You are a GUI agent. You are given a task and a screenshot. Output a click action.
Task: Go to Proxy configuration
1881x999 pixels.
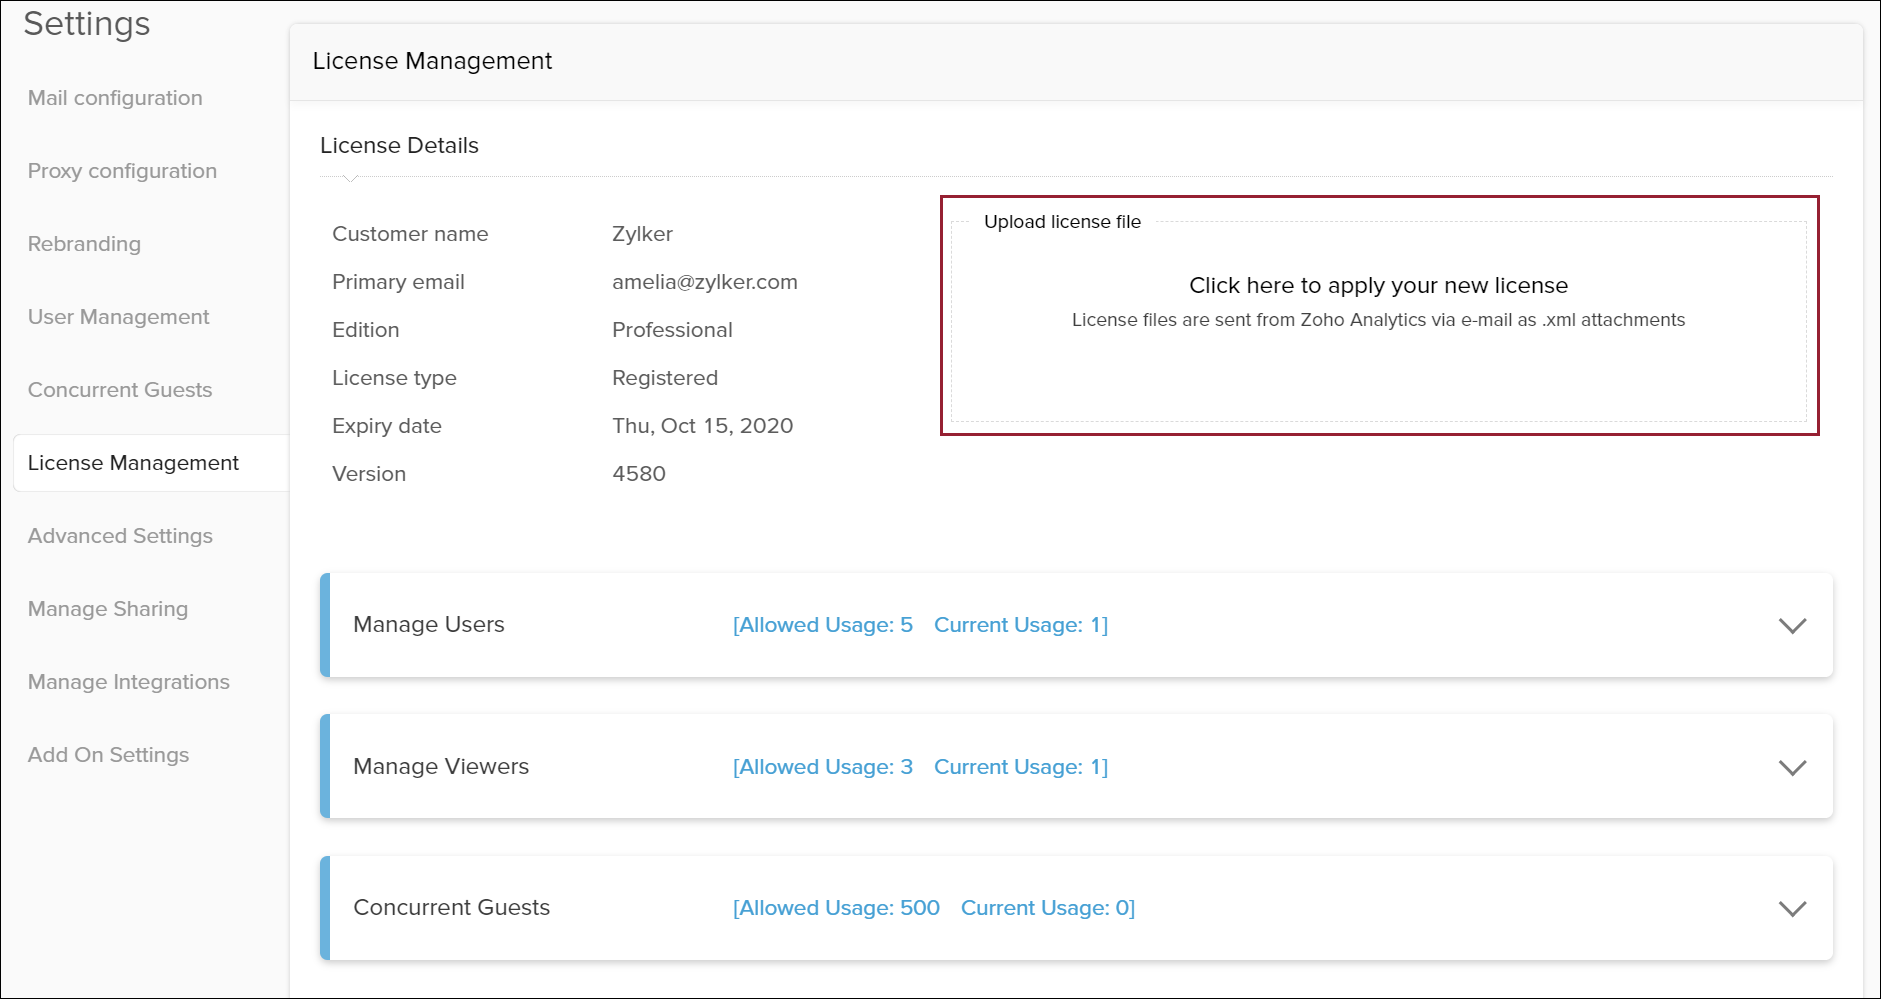point(122,171)
